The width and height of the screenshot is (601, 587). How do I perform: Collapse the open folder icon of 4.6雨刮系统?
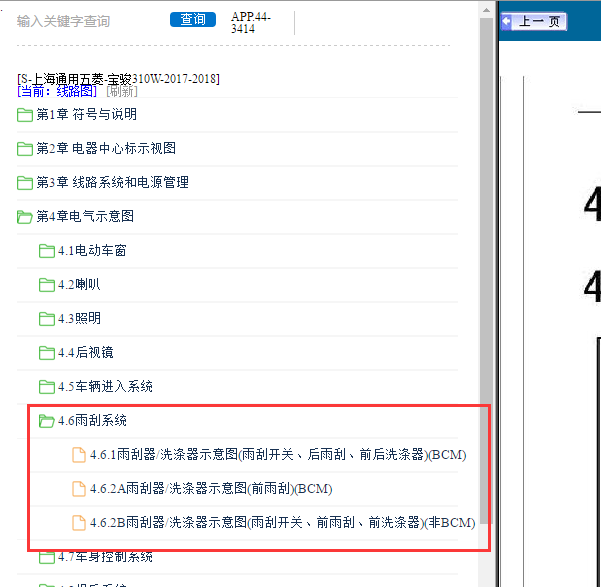click(x=47, y=421)
